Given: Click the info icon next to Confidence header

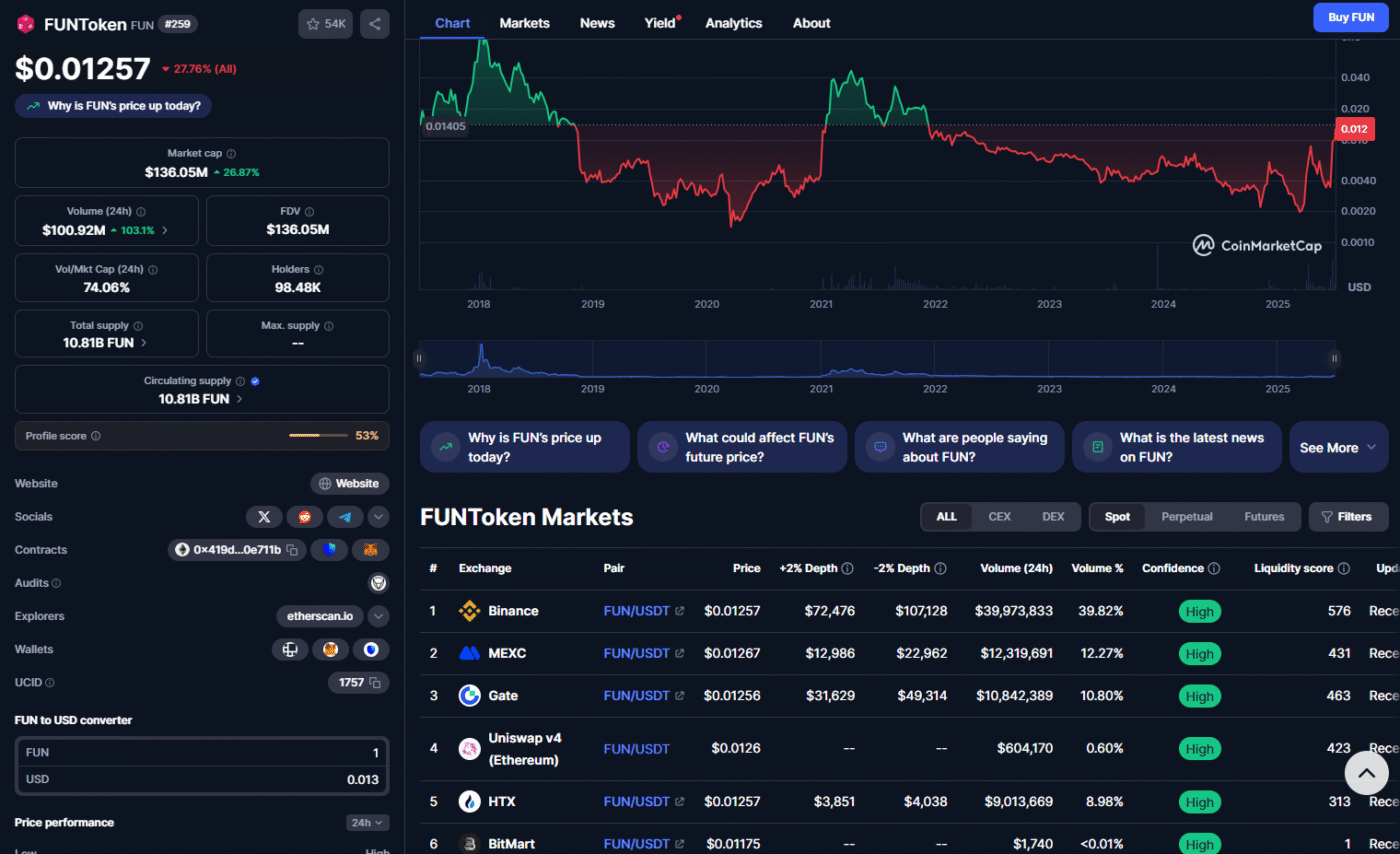Looking at the screenshot, I should tap(1214, 568).
